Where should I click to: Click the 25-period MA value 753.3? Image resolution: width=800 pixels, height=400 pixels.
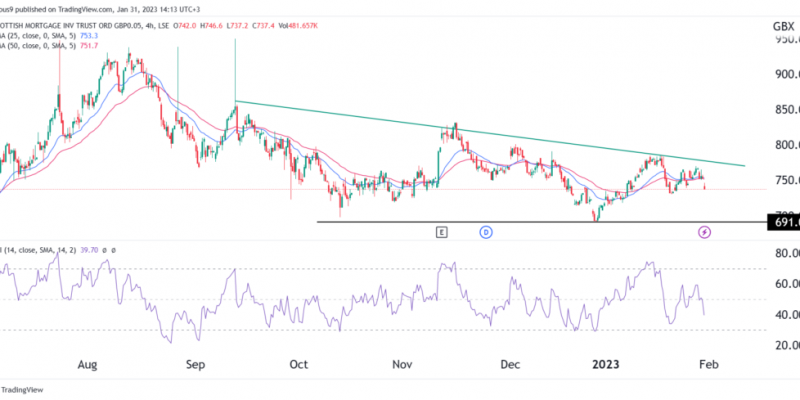click(x=89, y=36)
